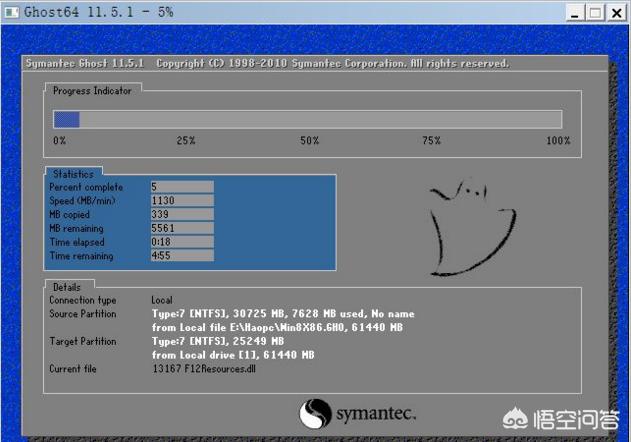Click the source line with 30725 MB
Screen dimensions: 631x442
click(283, 314)
